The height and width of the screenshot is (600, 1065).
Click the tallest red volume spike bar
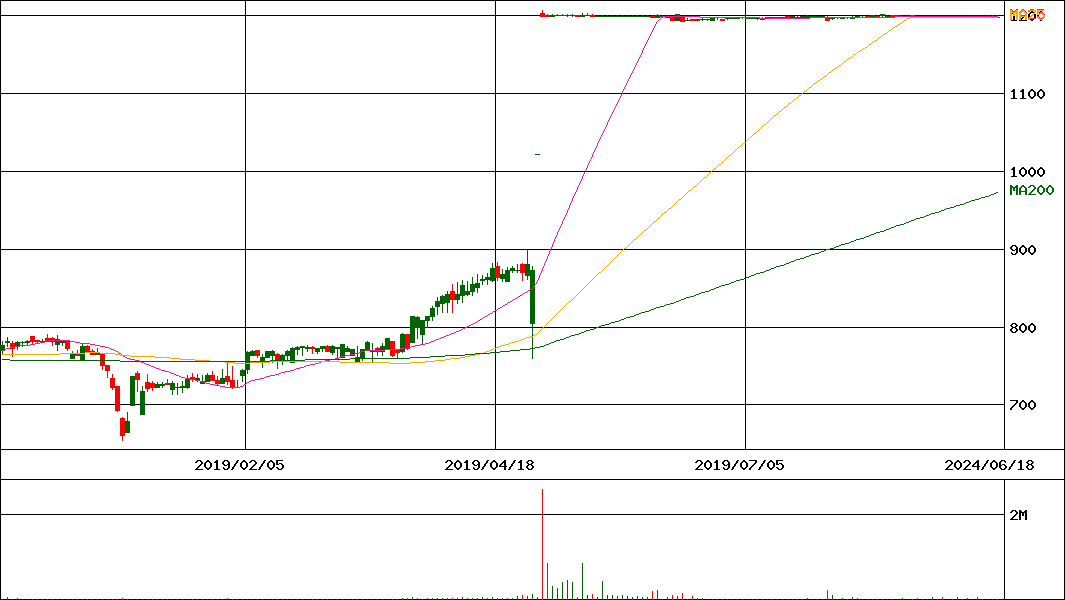[x=542, y=540]
